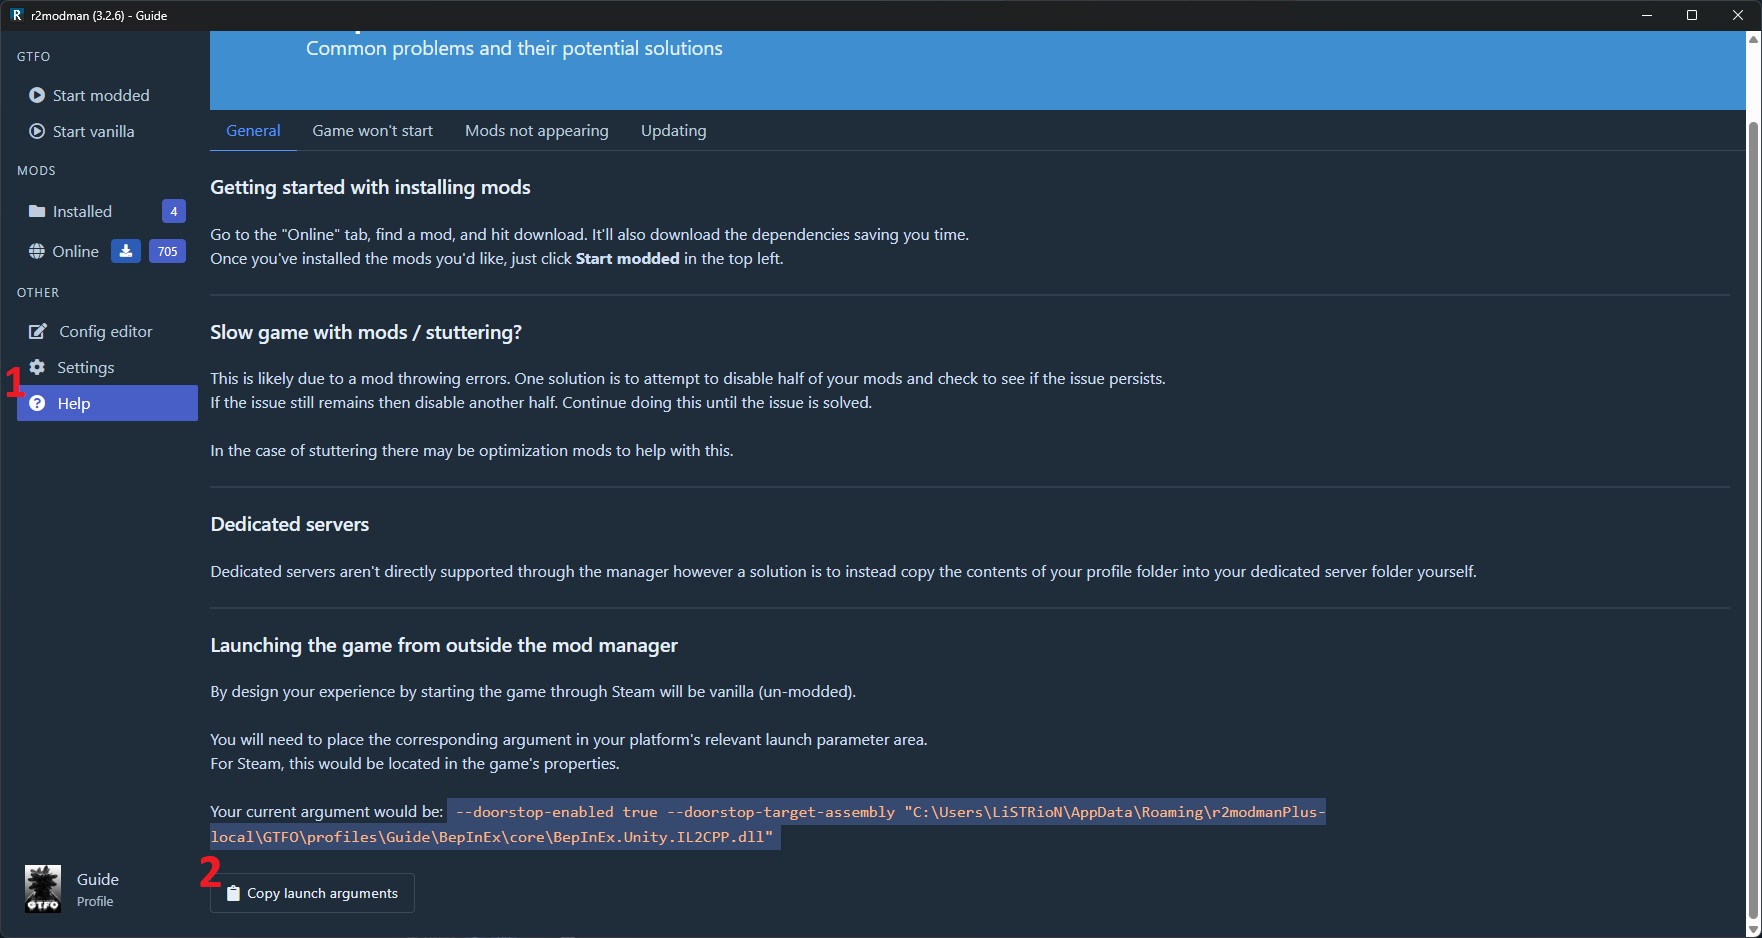The width and height of the screenshot is (1762, 938).
Task: Click the vertical scrollbar on the right
Action: (1753, 520)
